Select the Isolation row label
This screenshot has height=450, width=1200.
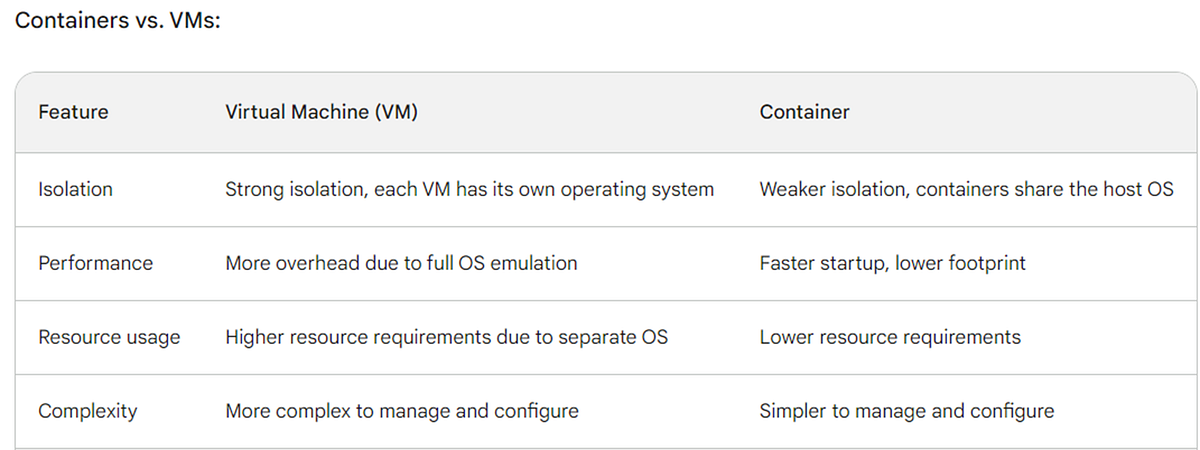pos(75,189)
